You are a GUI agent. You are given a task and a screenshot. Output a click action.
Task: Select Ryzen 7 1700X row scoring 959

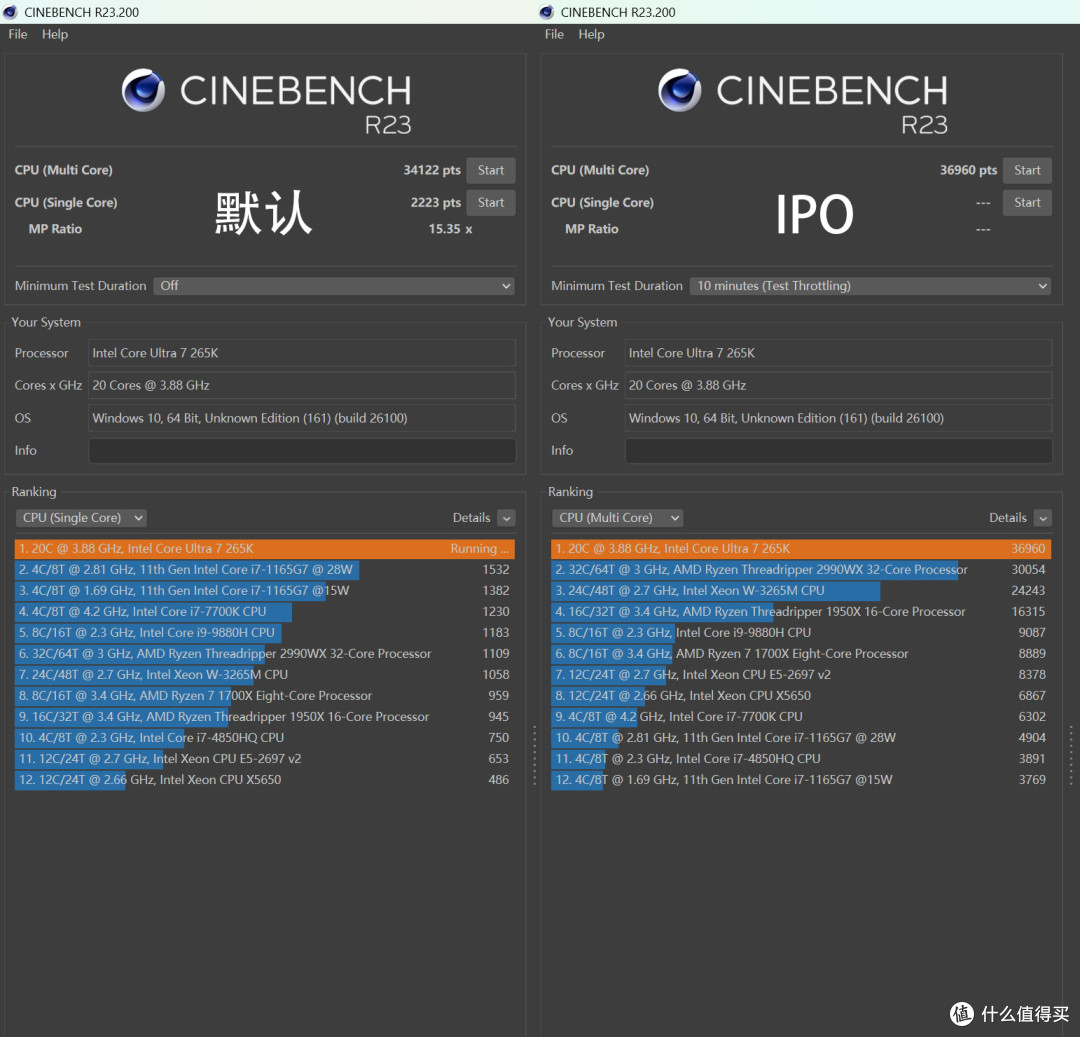click(x=264, y=695)
